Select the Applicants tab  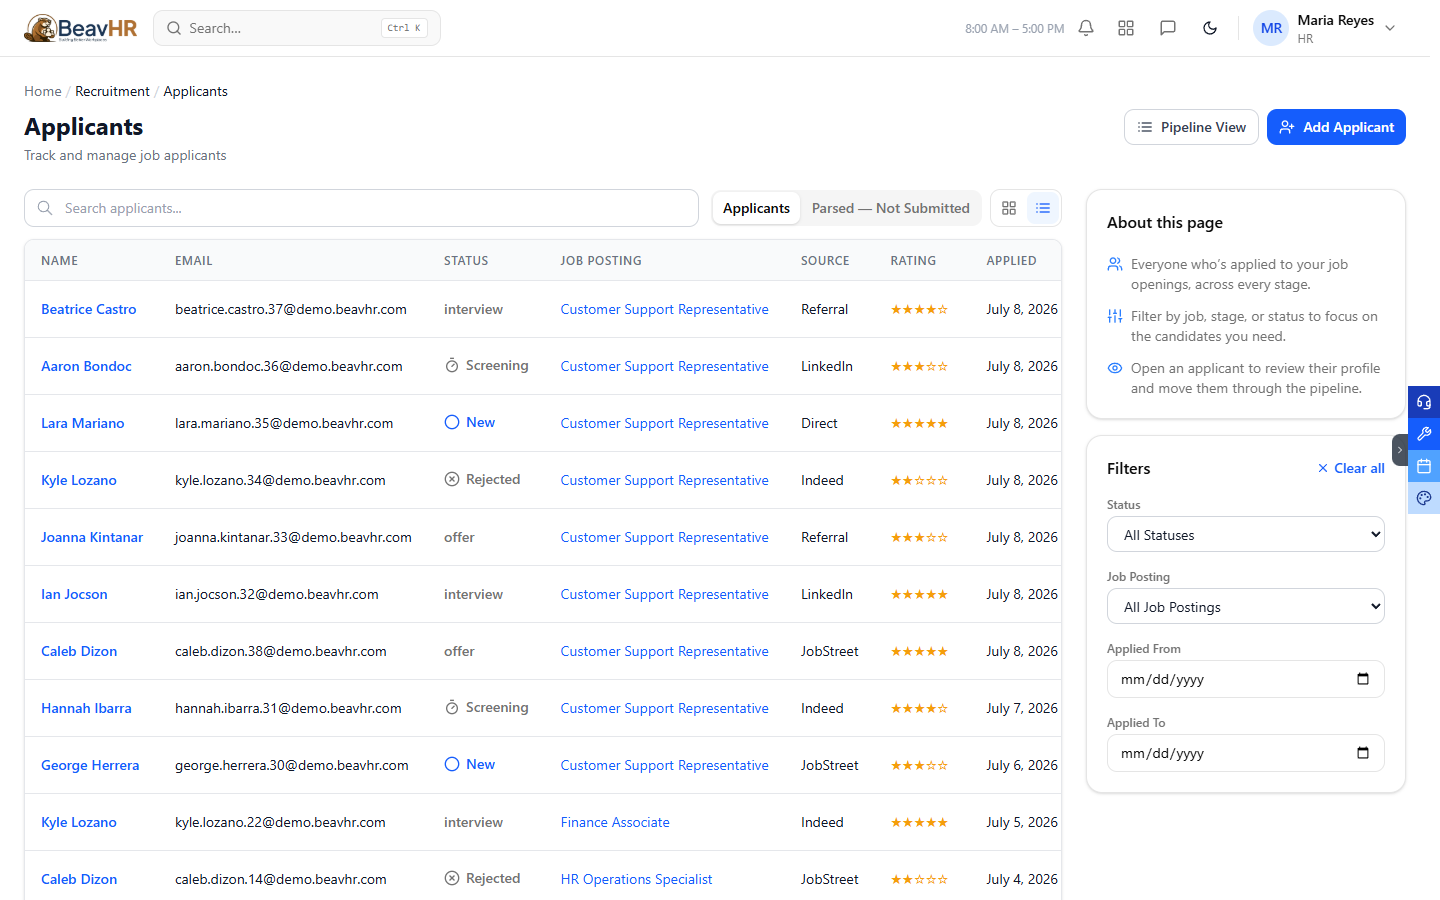(x=756, y=208)
